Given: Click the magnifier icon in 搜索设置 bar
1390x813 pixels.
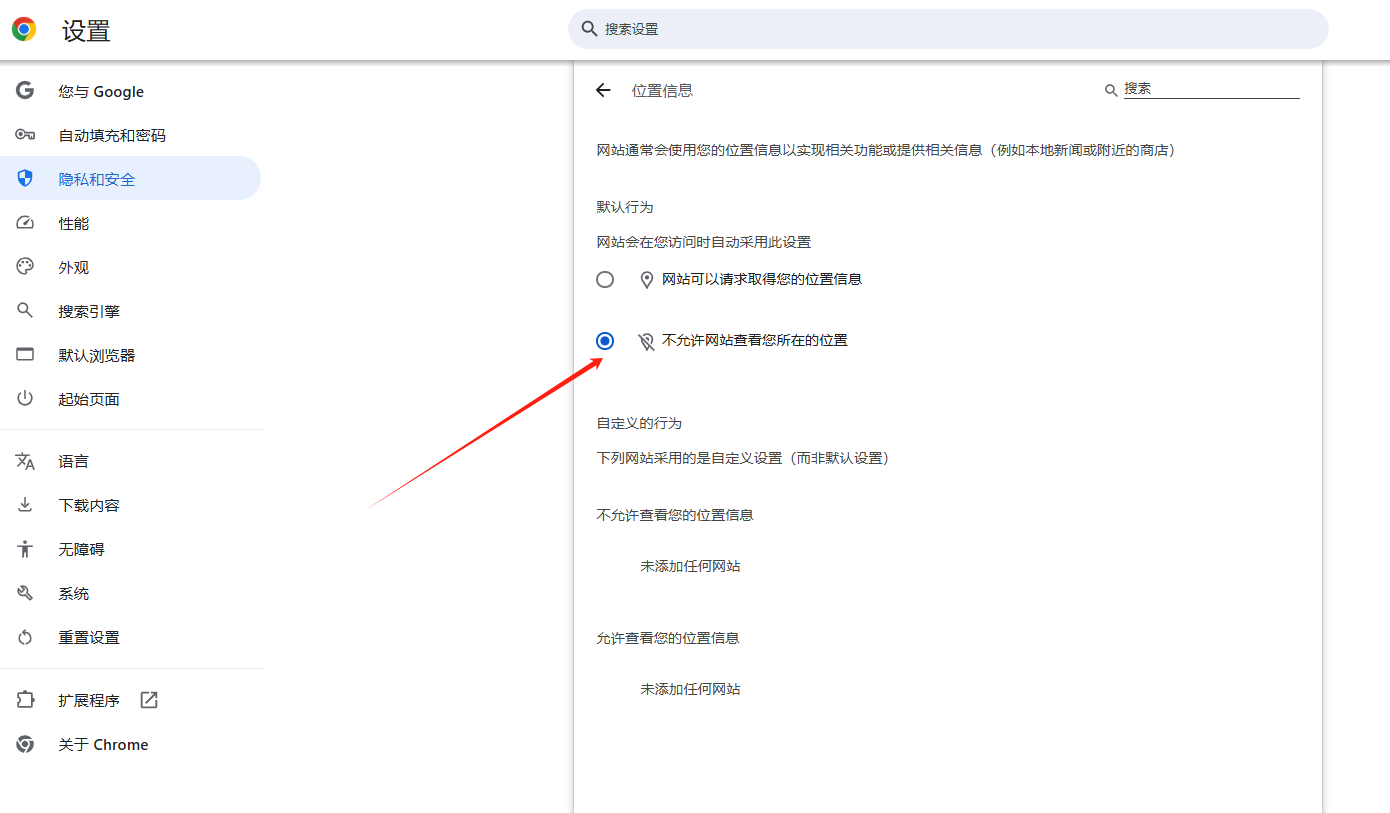Looking at the screenshot, I should point(589,29).
